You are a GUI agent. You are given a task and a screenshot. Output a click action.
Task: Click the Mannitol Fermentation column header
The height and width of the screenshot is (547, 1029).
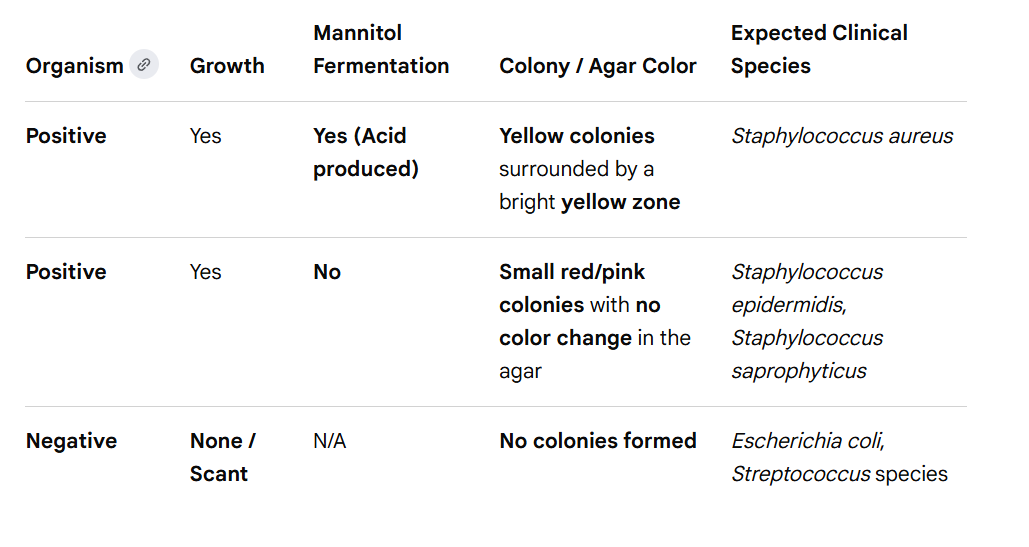tap(381, 49)
